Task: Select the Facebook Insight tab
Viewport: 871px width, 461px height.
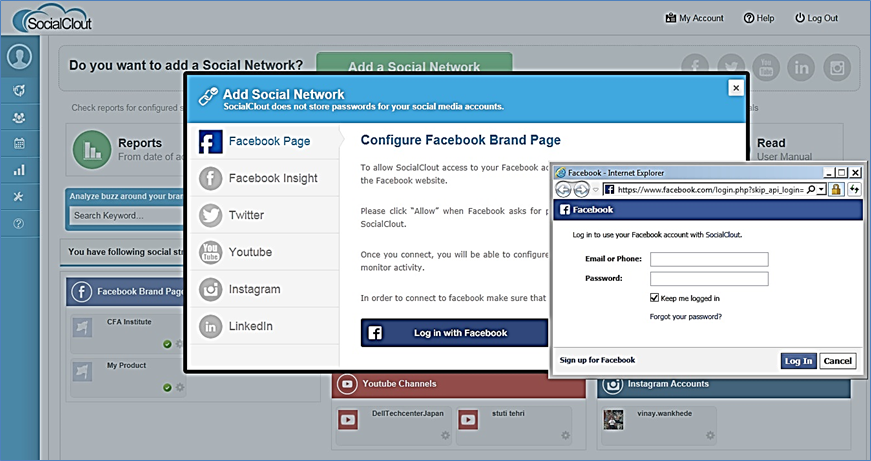Action: [x=265, y=178]
